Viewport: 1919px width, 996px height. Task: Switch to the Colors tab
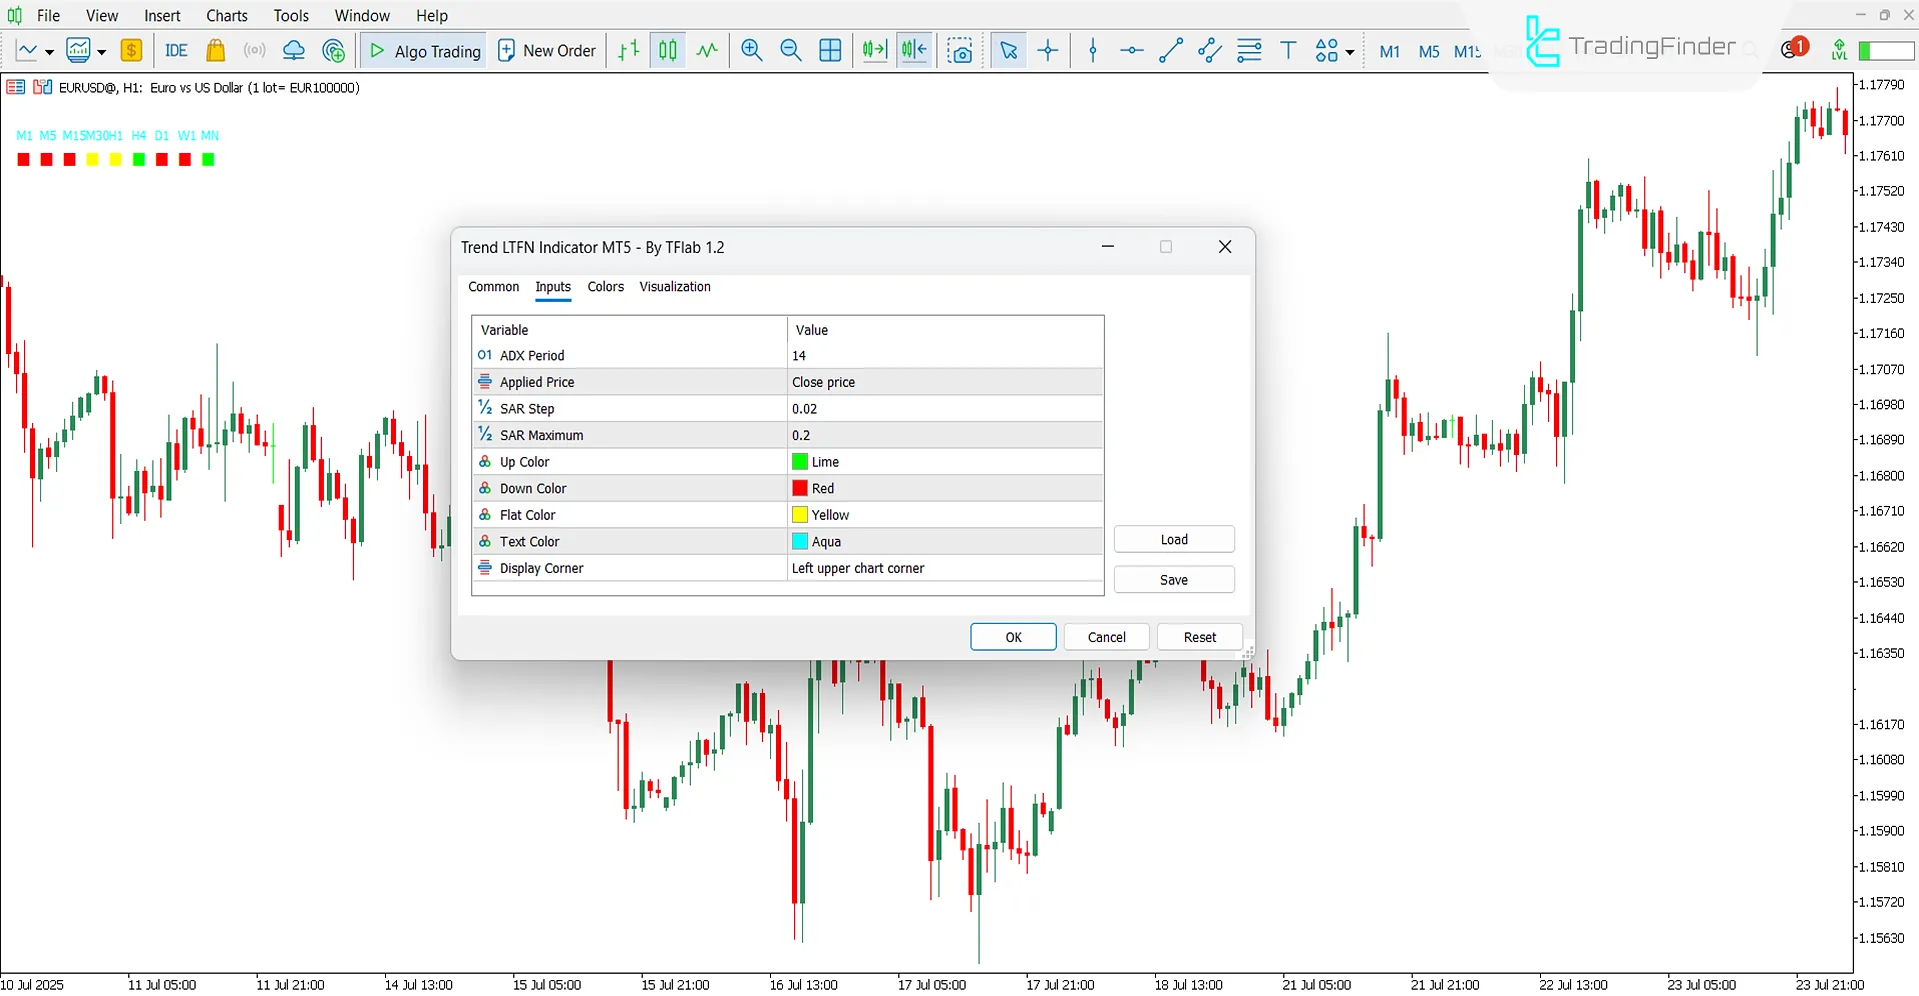(x=605, y=287)
